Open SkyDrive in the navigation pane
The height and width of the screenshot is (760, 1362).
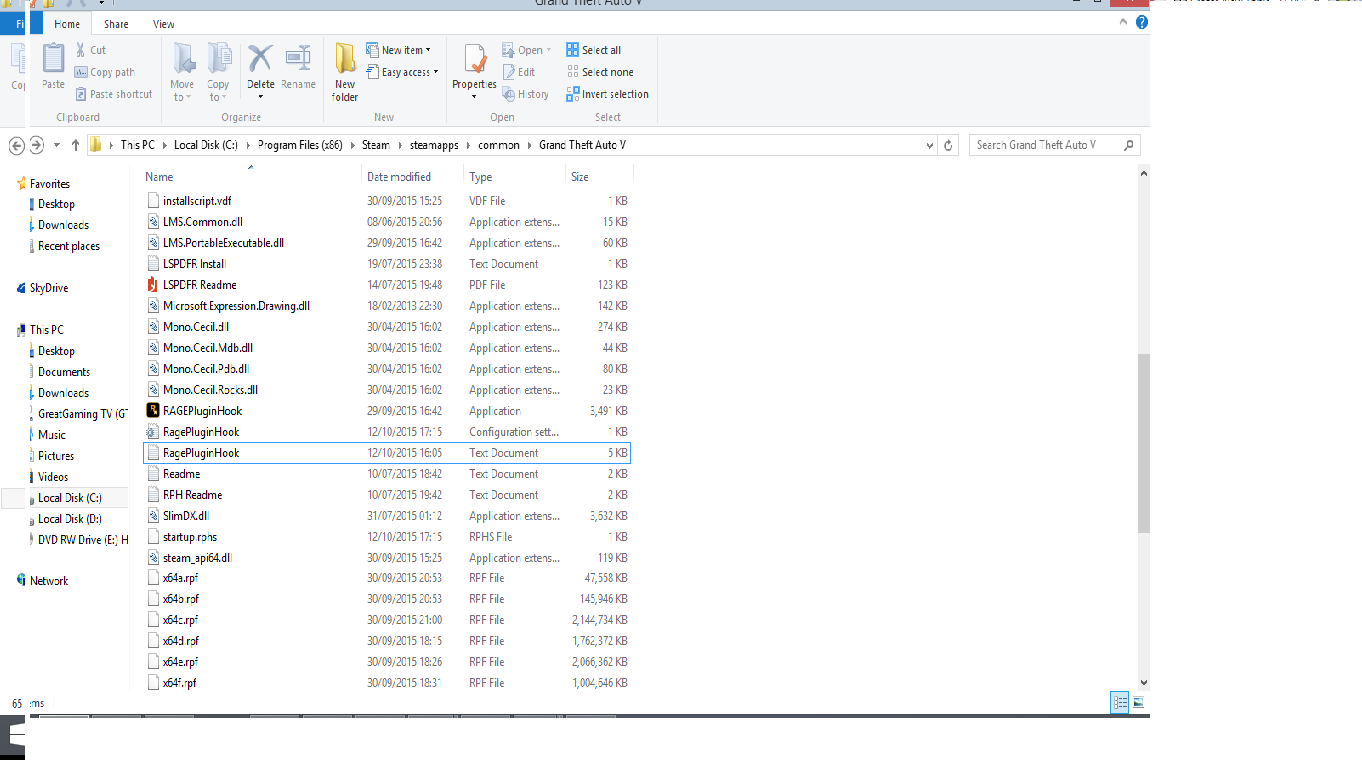click(48, 288)
